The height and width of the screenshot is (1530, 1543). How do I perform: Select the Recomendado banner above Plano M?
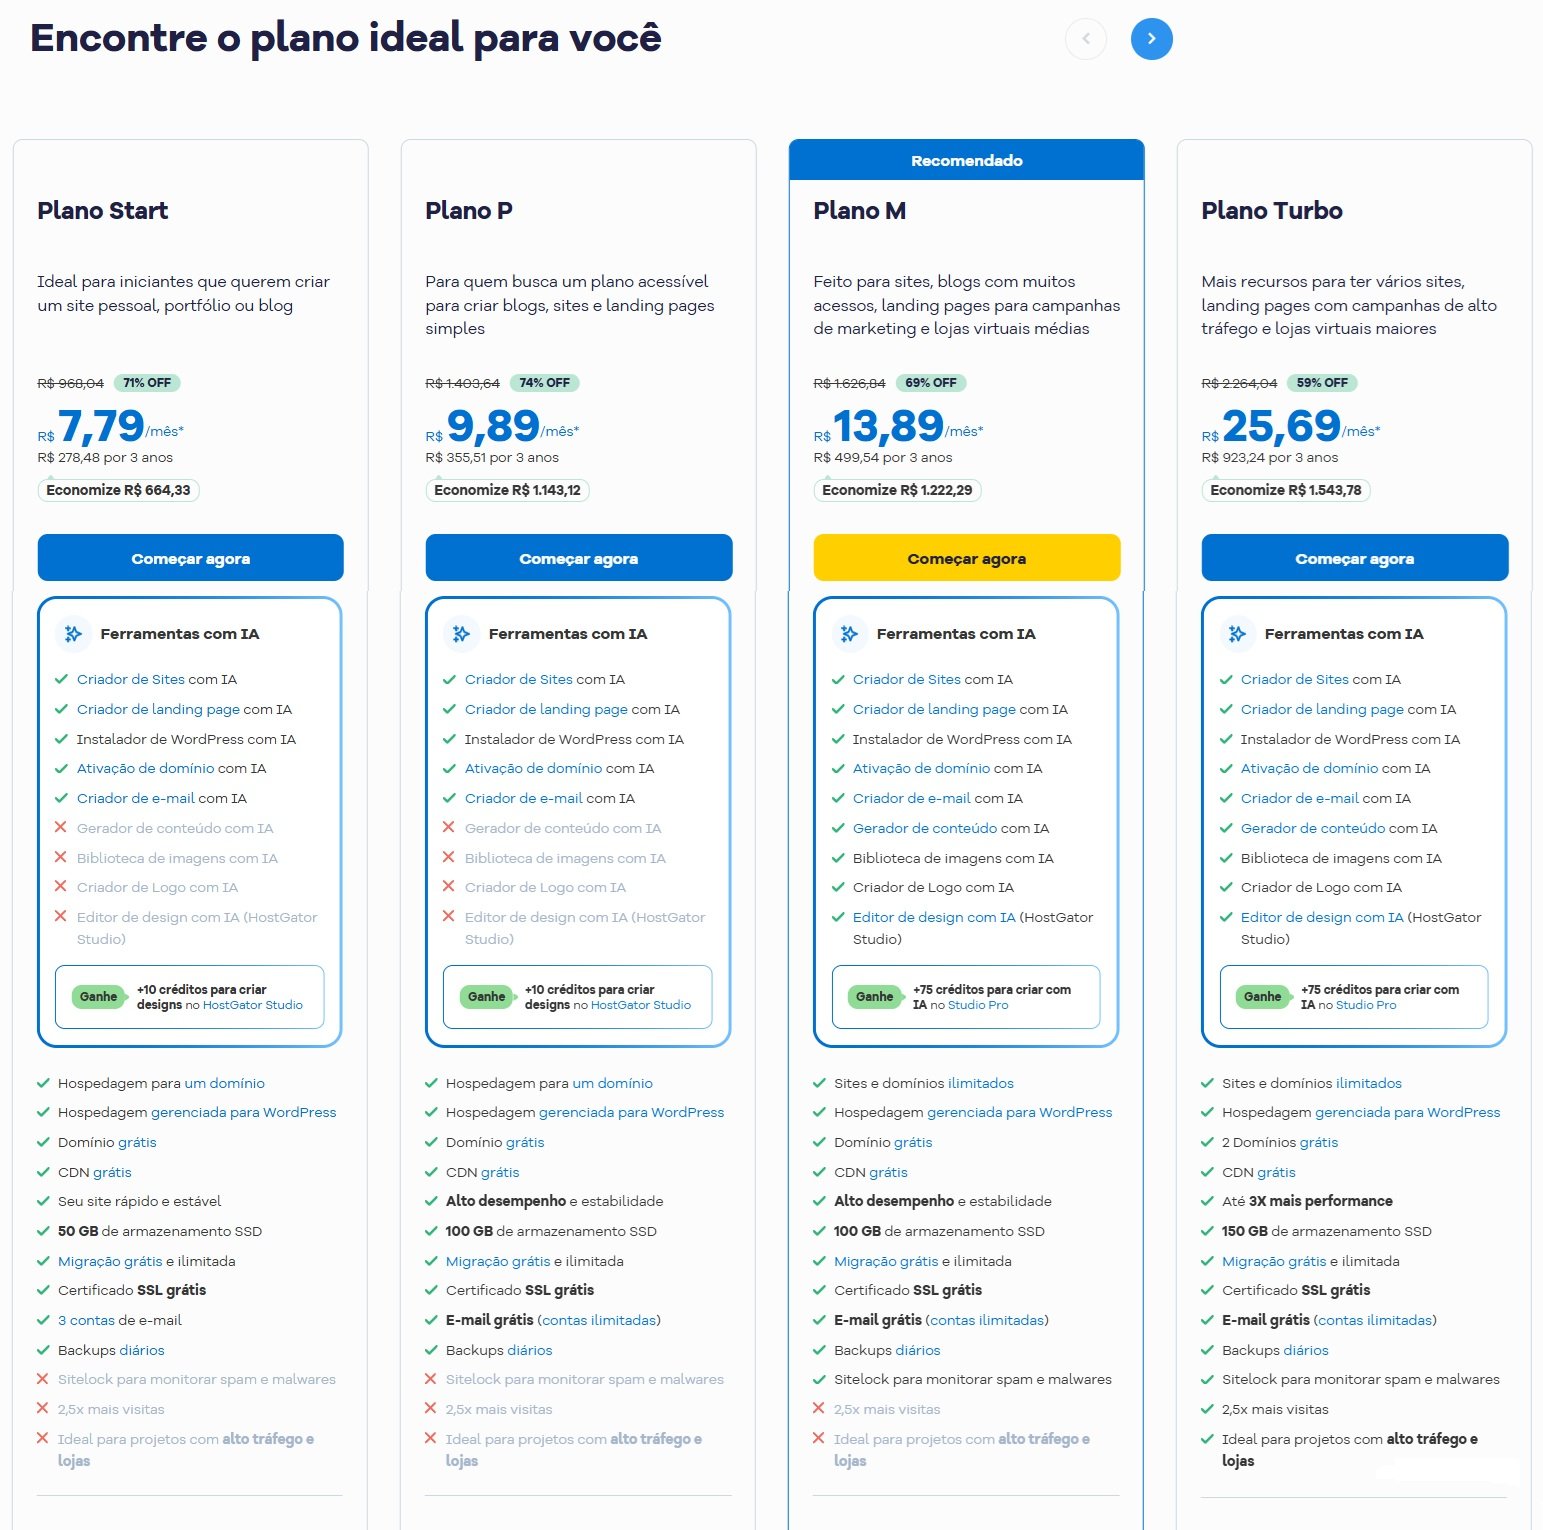(x=966, y=160)
